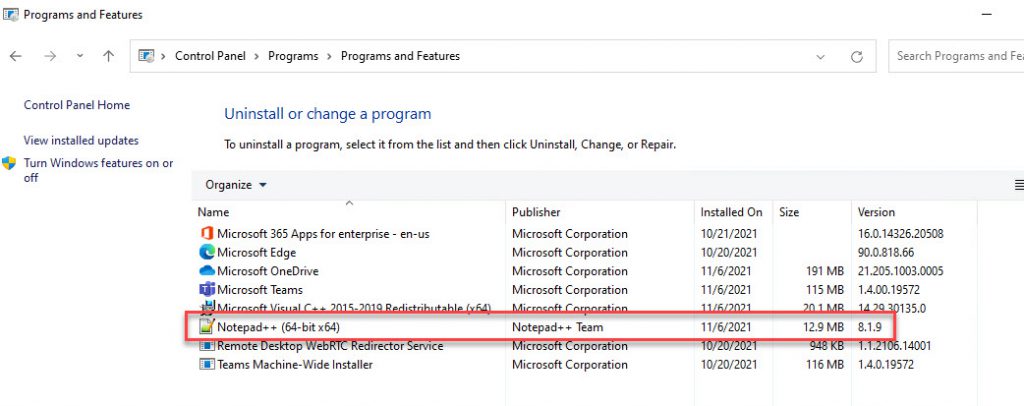
Task: Click the view options icon on toolbar
Action: pos(1019,185)
